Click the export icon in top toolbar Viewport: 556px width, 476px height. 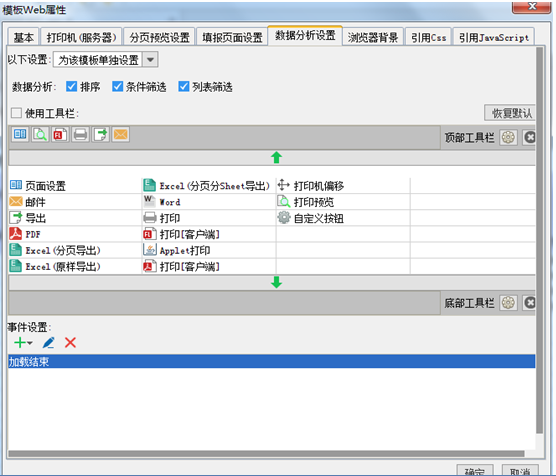point(101,134)
